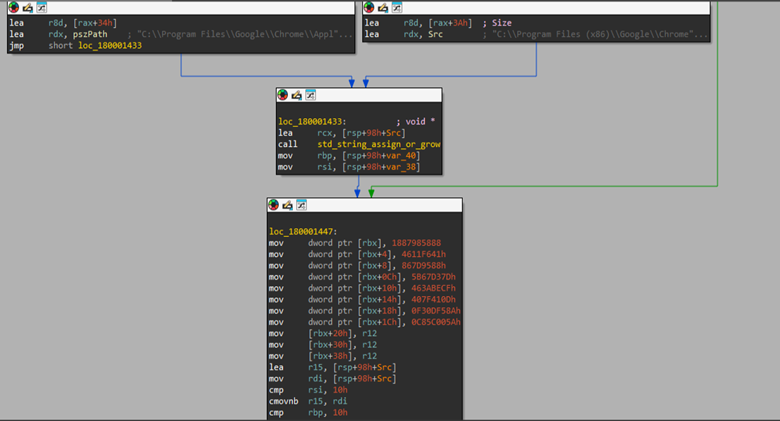This screenshot has width=780, height=421.
Task: Click the edit icon on loc_180001433 node
Action: (x=297, y=95)
